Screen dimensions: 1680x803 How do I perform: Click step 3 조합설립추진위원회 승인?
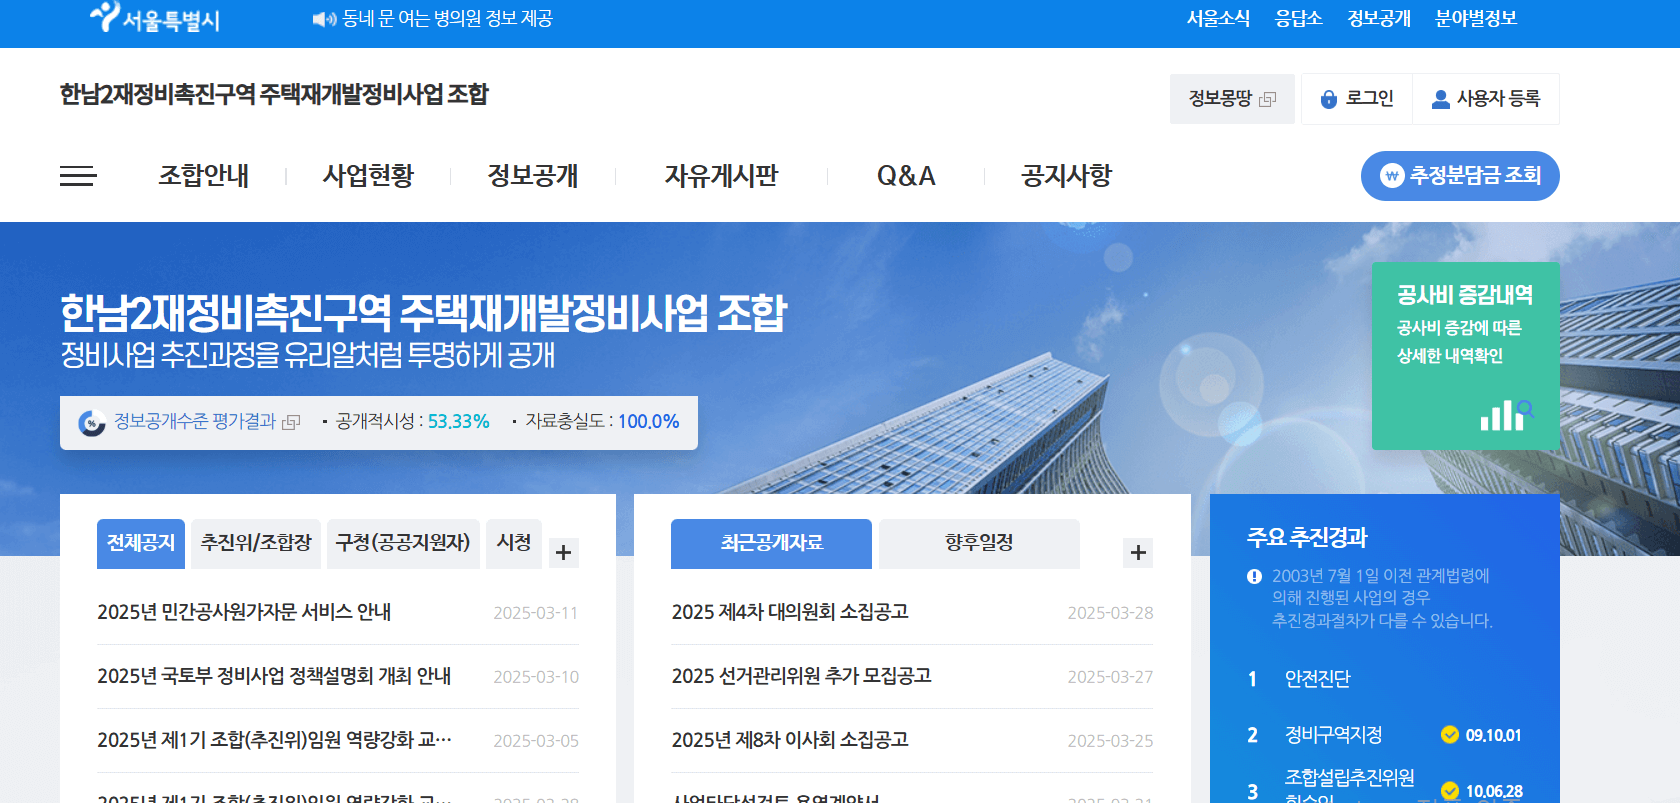pos(1349,786)
